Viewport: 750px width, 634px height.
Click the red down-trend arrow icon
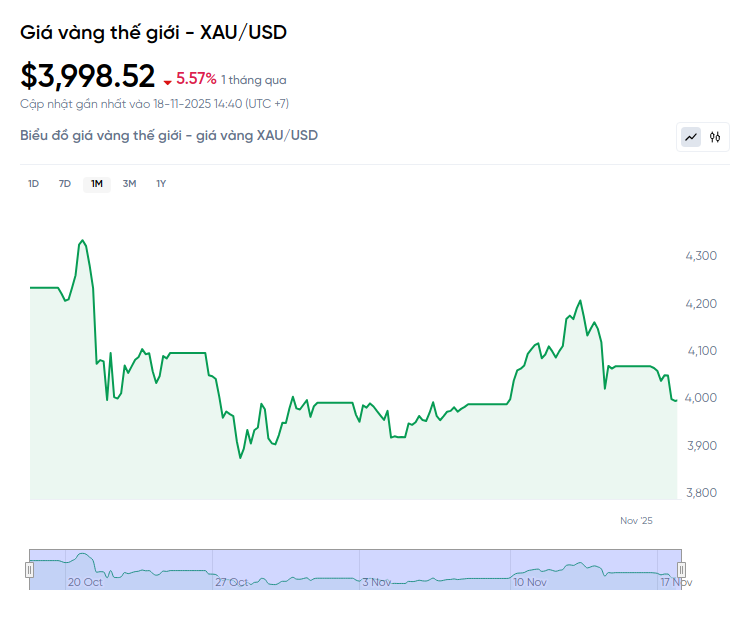coord(167,81)
